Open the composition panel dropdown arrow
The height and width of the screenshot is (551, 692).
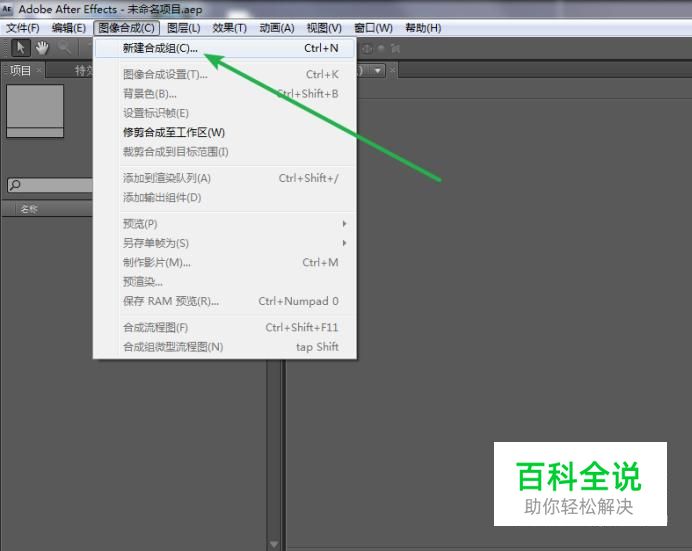(377, 71)
